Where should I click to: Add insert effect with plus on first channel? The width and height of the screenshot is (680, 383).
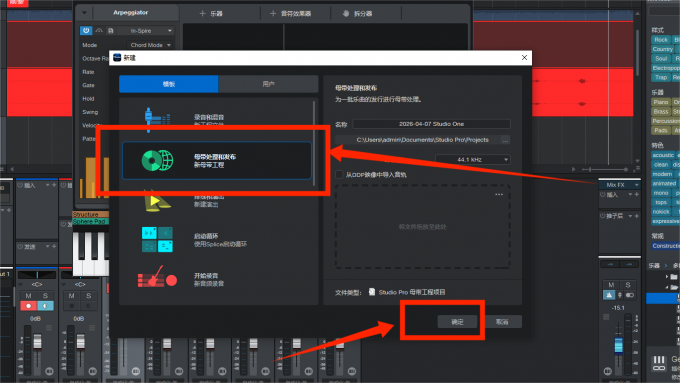pos(54,185)
